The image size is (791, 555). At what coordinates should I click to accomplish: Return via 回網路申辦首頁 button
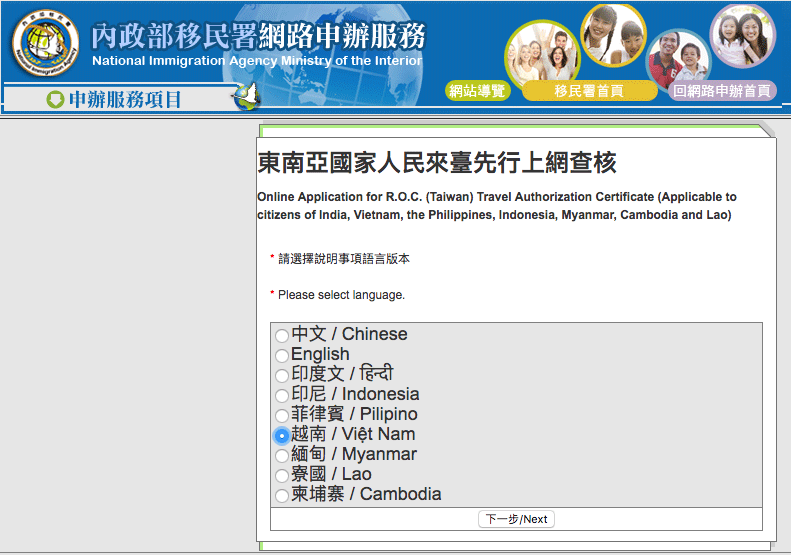722,91
